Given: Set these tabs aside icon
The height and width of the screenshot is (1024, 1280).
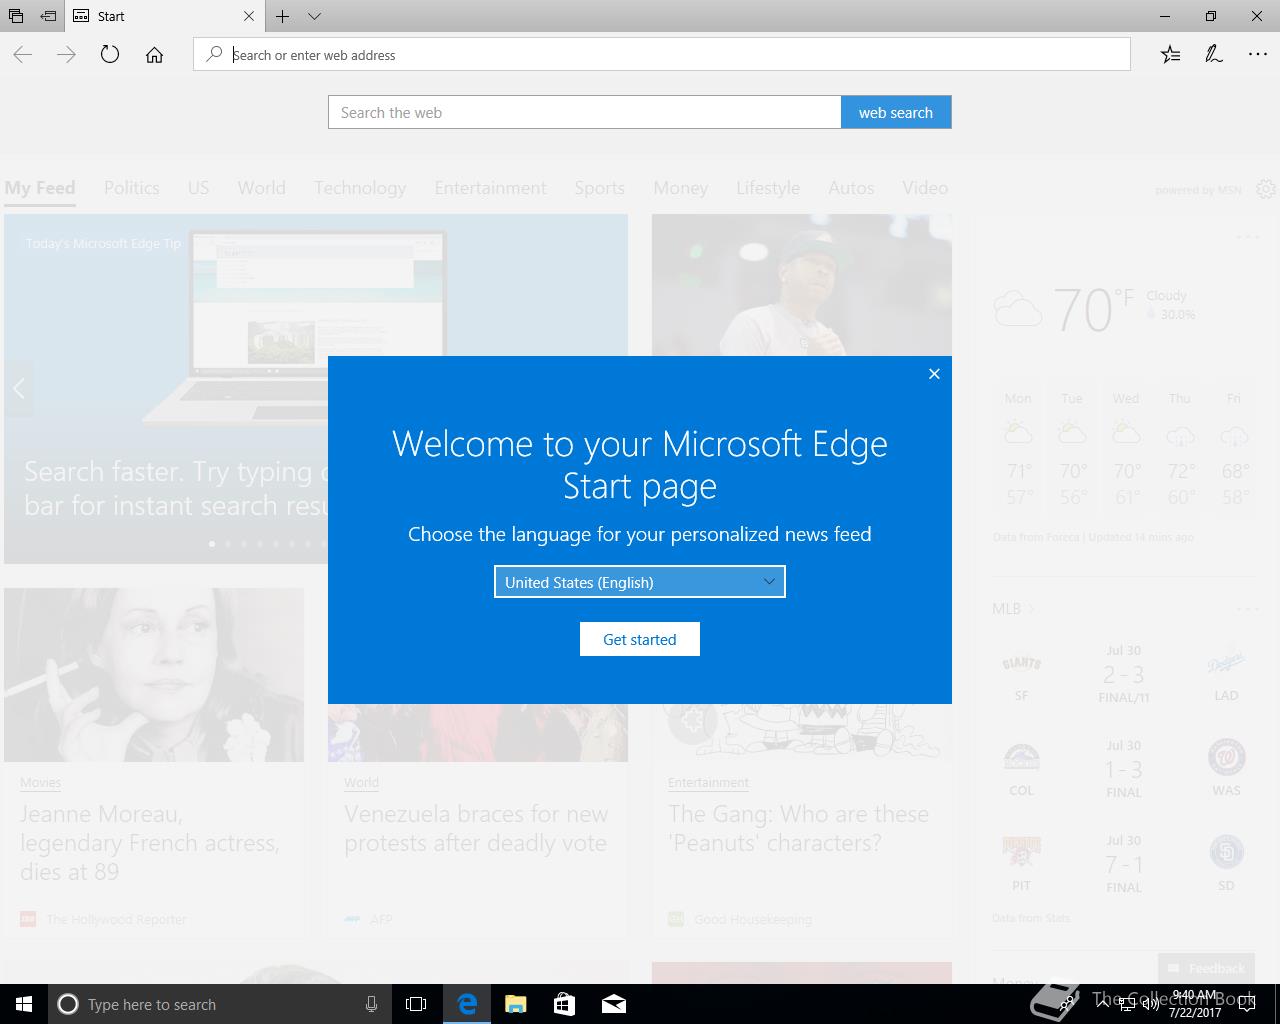Looking at the screenshot, I should coord(47,16).
